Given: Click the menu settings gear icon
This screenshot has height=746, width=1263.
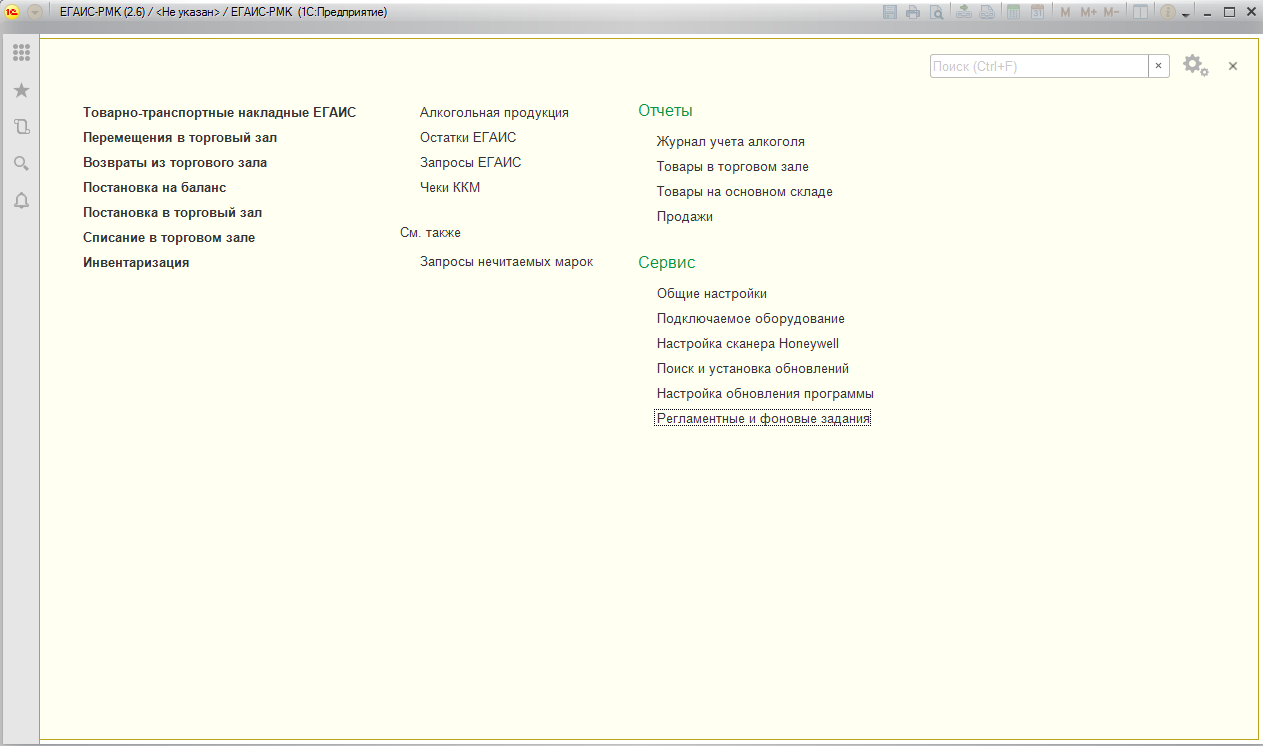Looking at the screenshot, I should (1194, 66).
